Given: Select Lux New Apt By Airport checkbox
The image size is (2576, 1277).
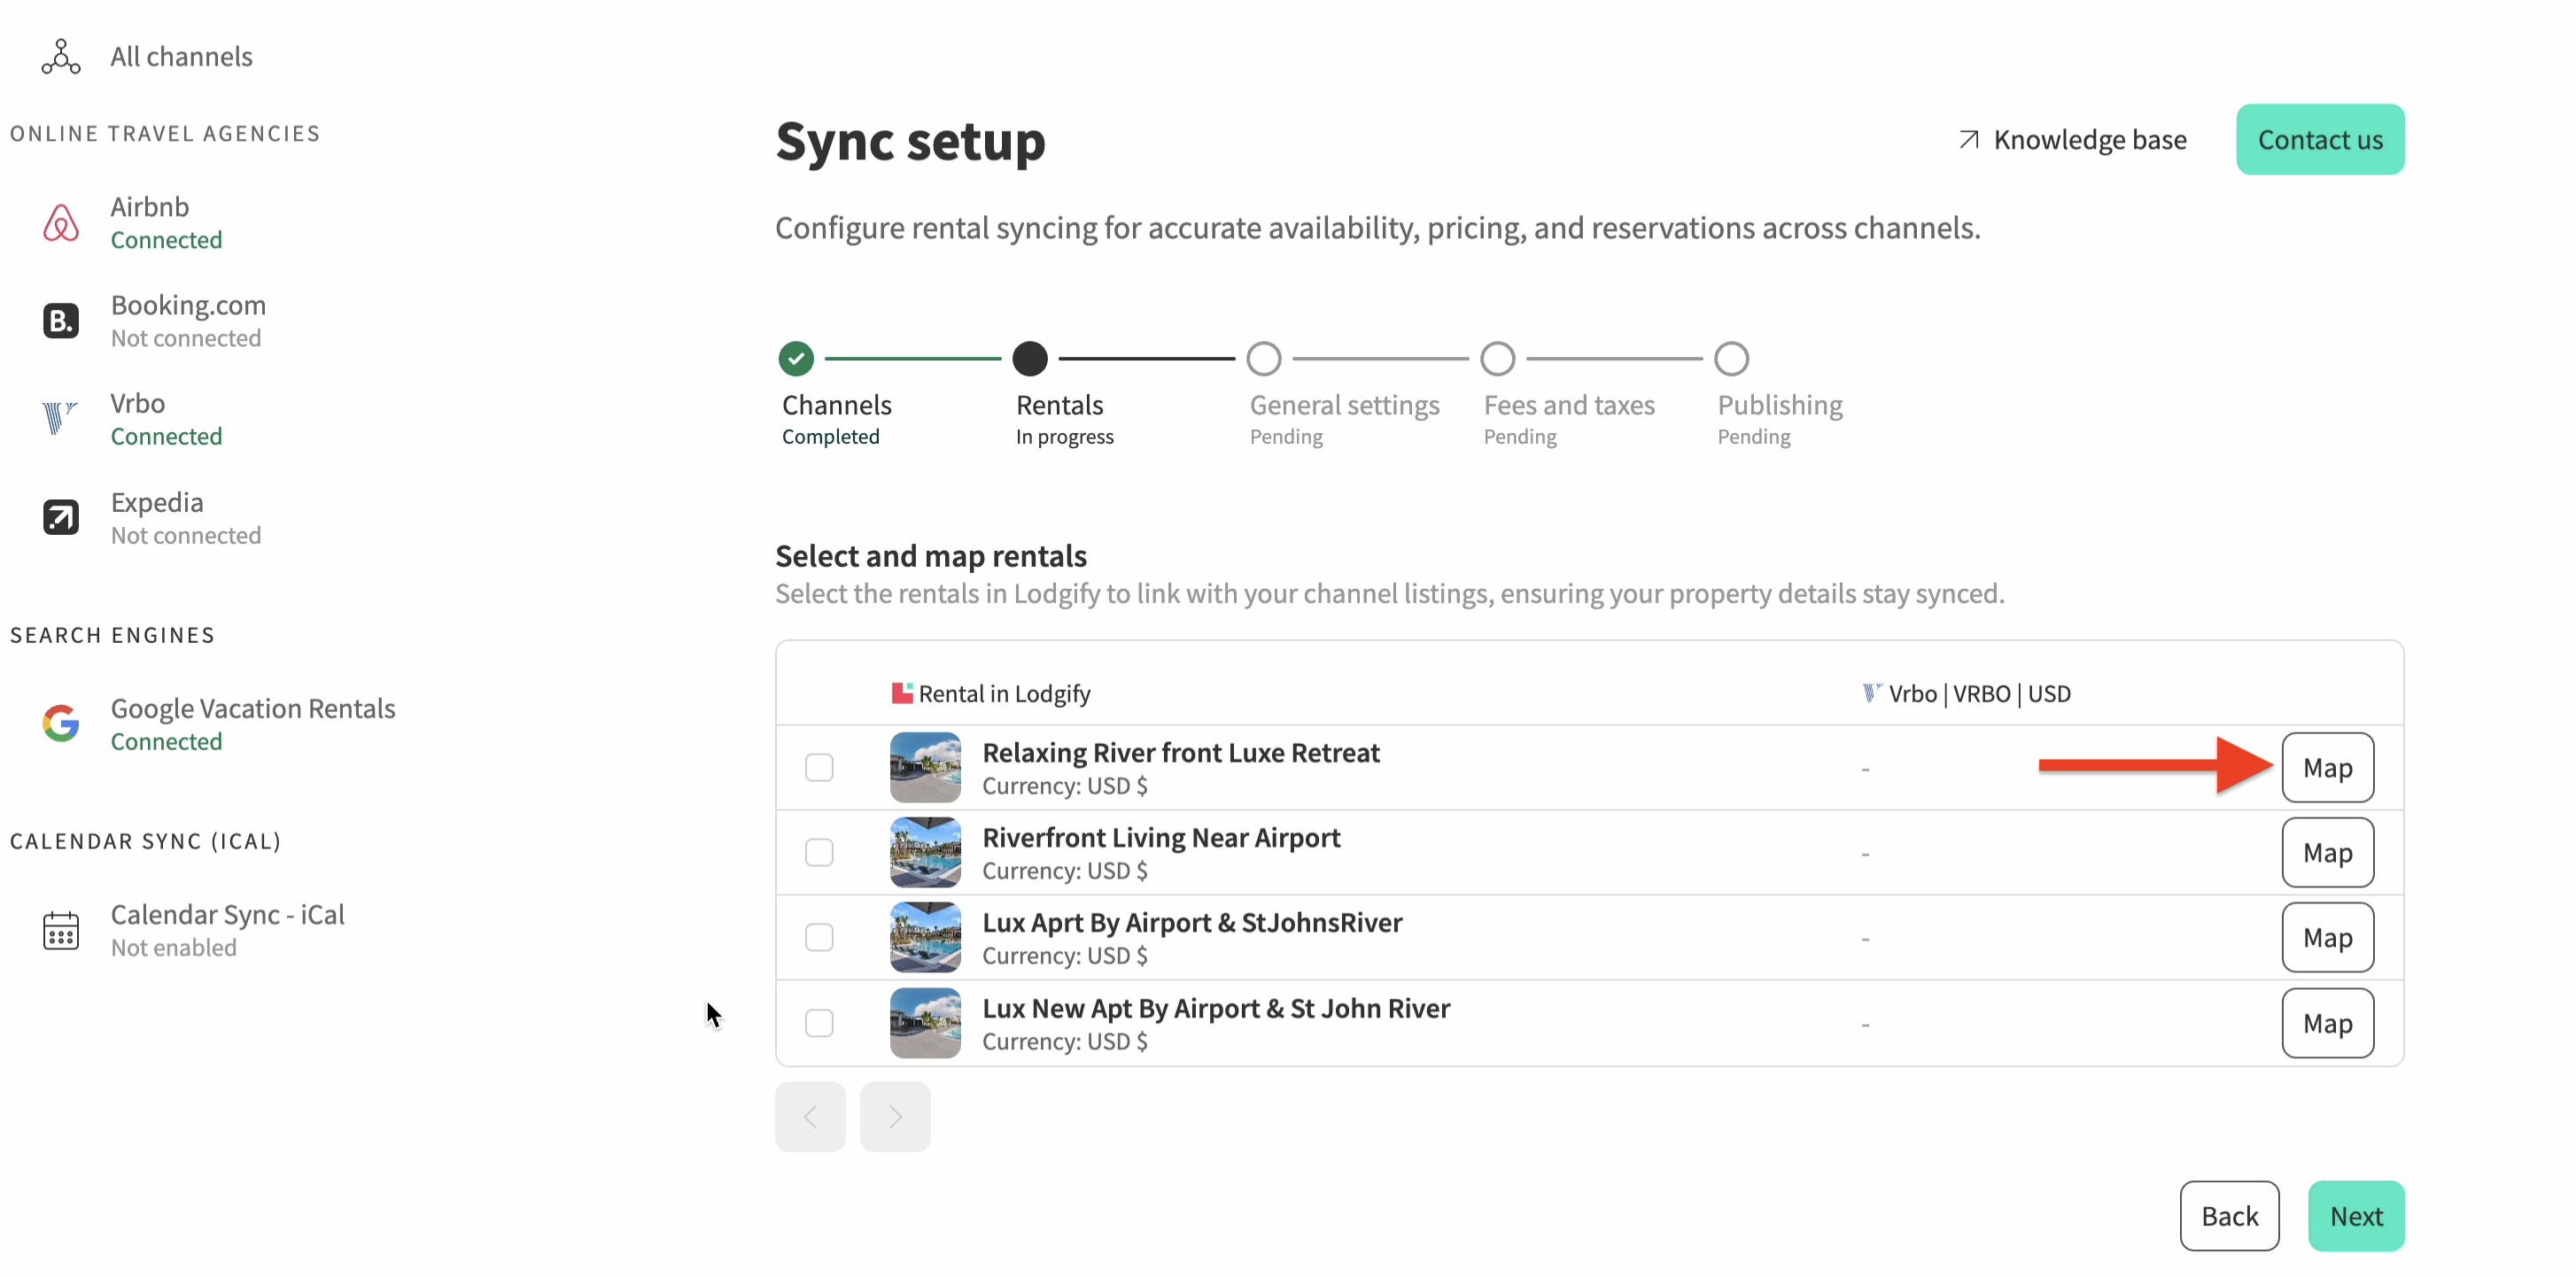Looking at the screenshot, I should (819, 1024).
